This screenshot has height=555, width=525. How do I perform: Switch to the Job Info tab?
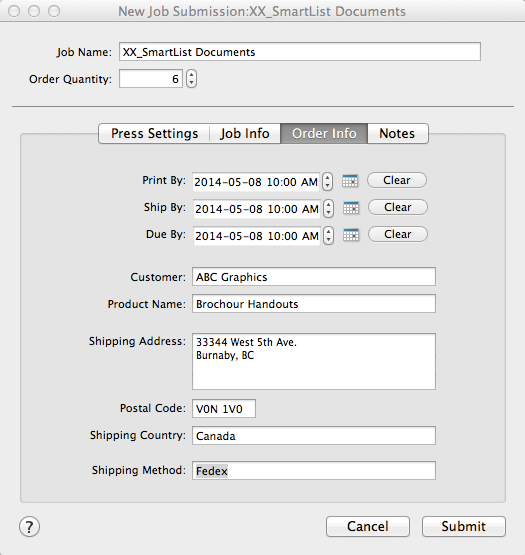(x=245, y=133)
